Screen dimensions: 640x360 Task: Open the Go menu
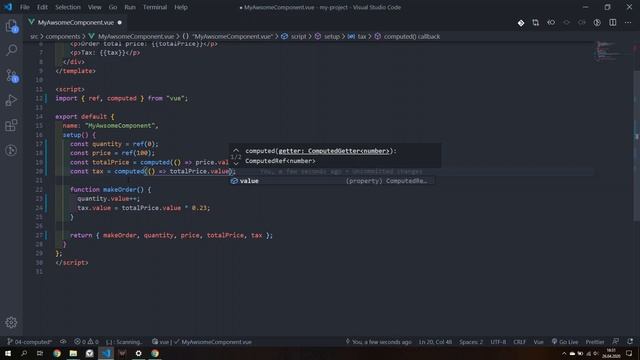[113, 7]
